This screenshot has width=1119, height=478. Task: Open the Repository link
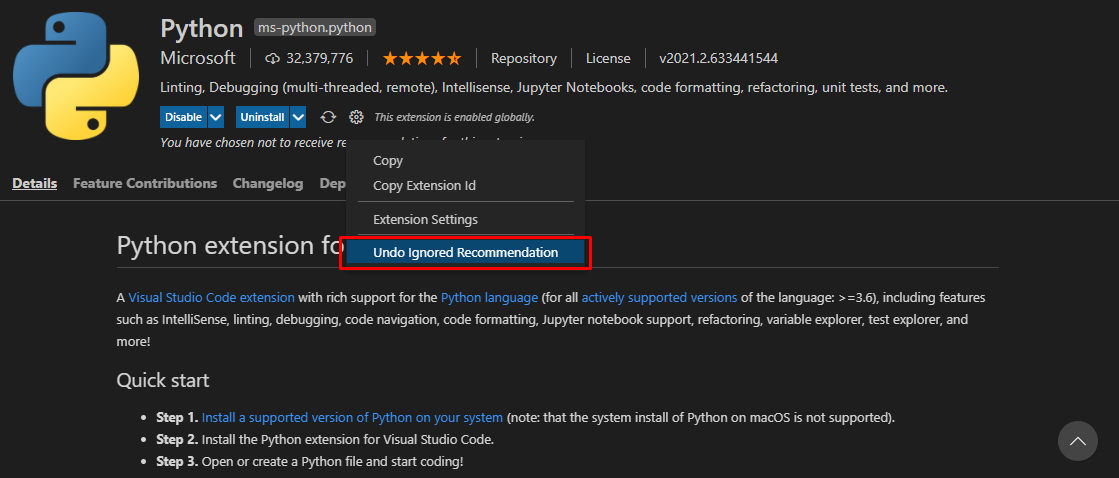[x=524, y=59]
